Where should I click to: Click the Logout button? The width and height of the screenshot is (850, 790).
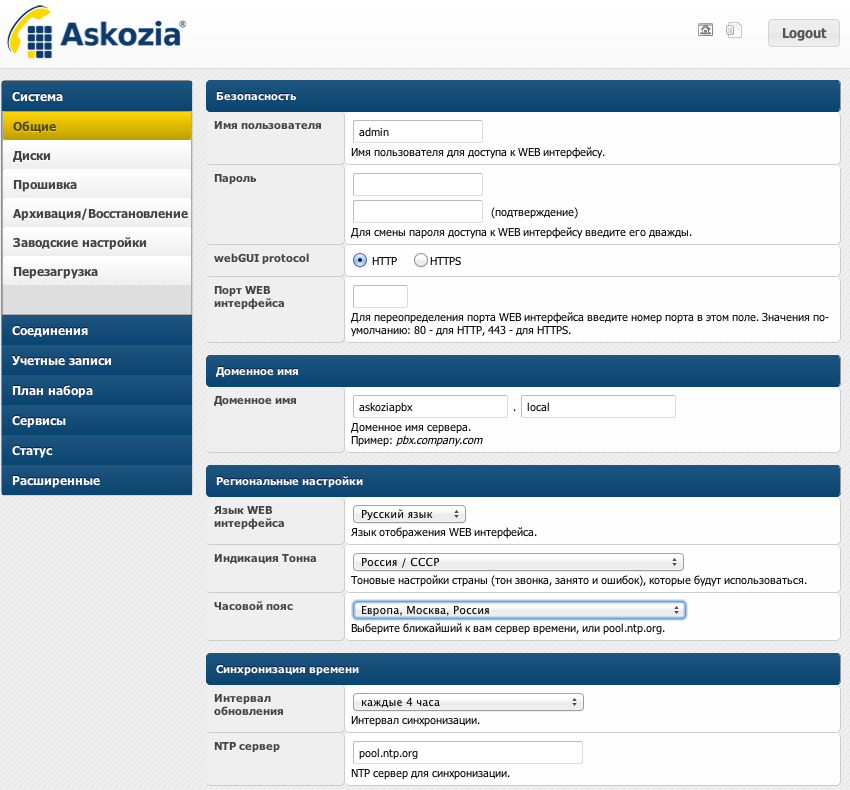(x=803, y=33)
